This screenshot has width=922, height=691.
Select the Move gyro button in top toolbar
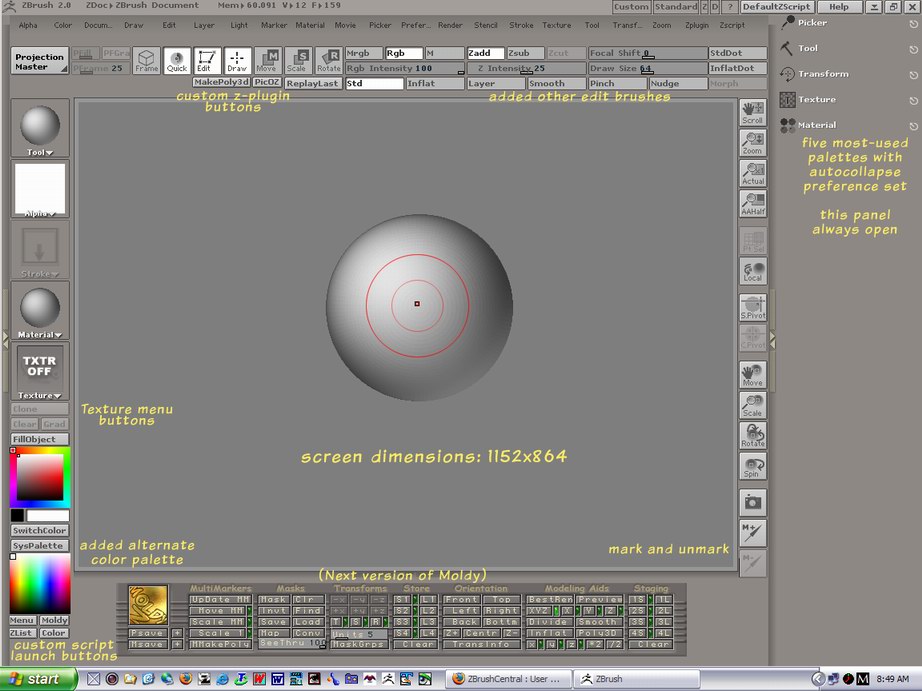[268, 61]
